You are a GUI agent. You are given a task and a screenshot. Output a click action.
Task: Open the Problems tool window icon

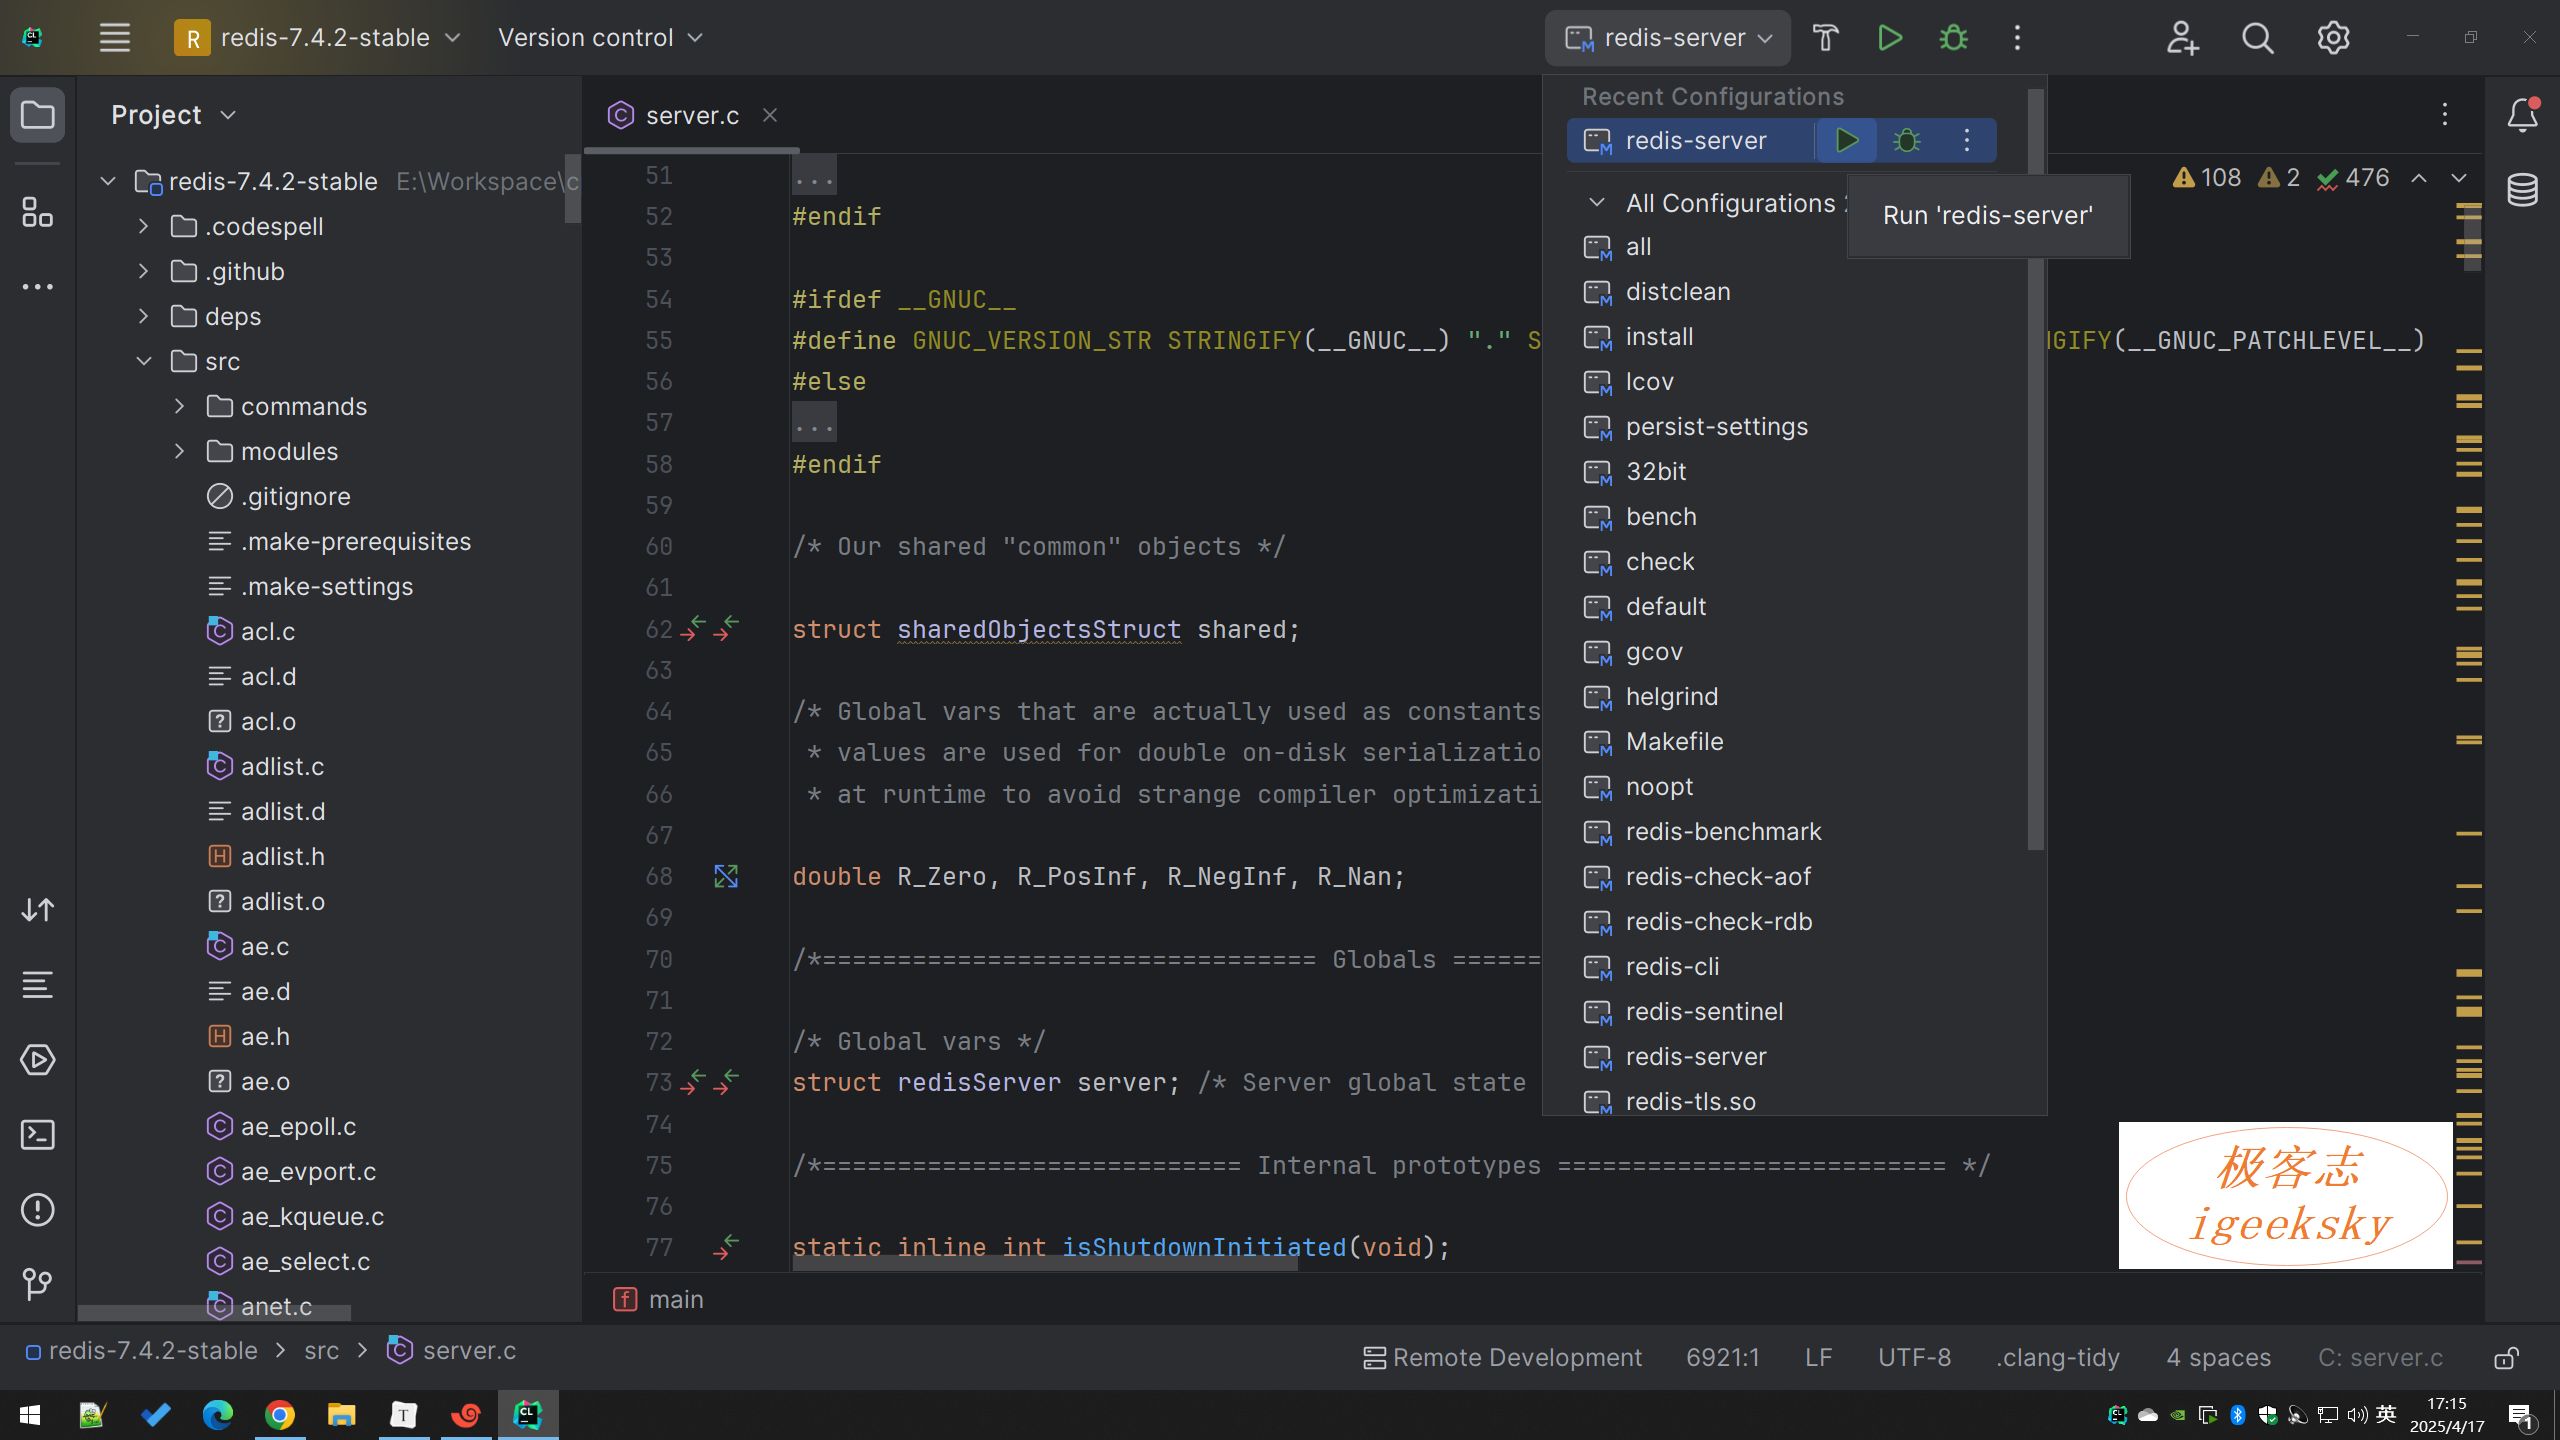click(x=37, y=1210)
